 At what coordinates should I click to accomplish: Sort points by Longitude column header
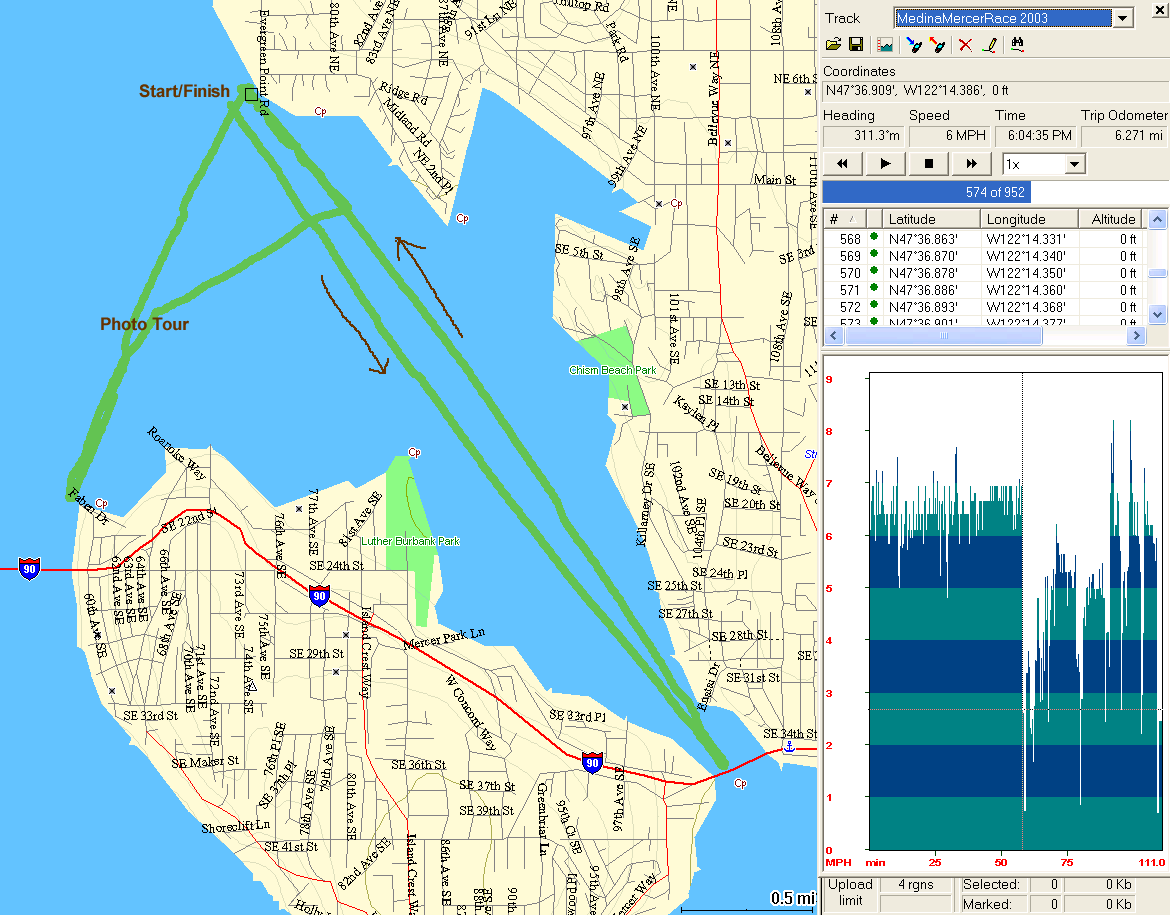point(1028,219)
